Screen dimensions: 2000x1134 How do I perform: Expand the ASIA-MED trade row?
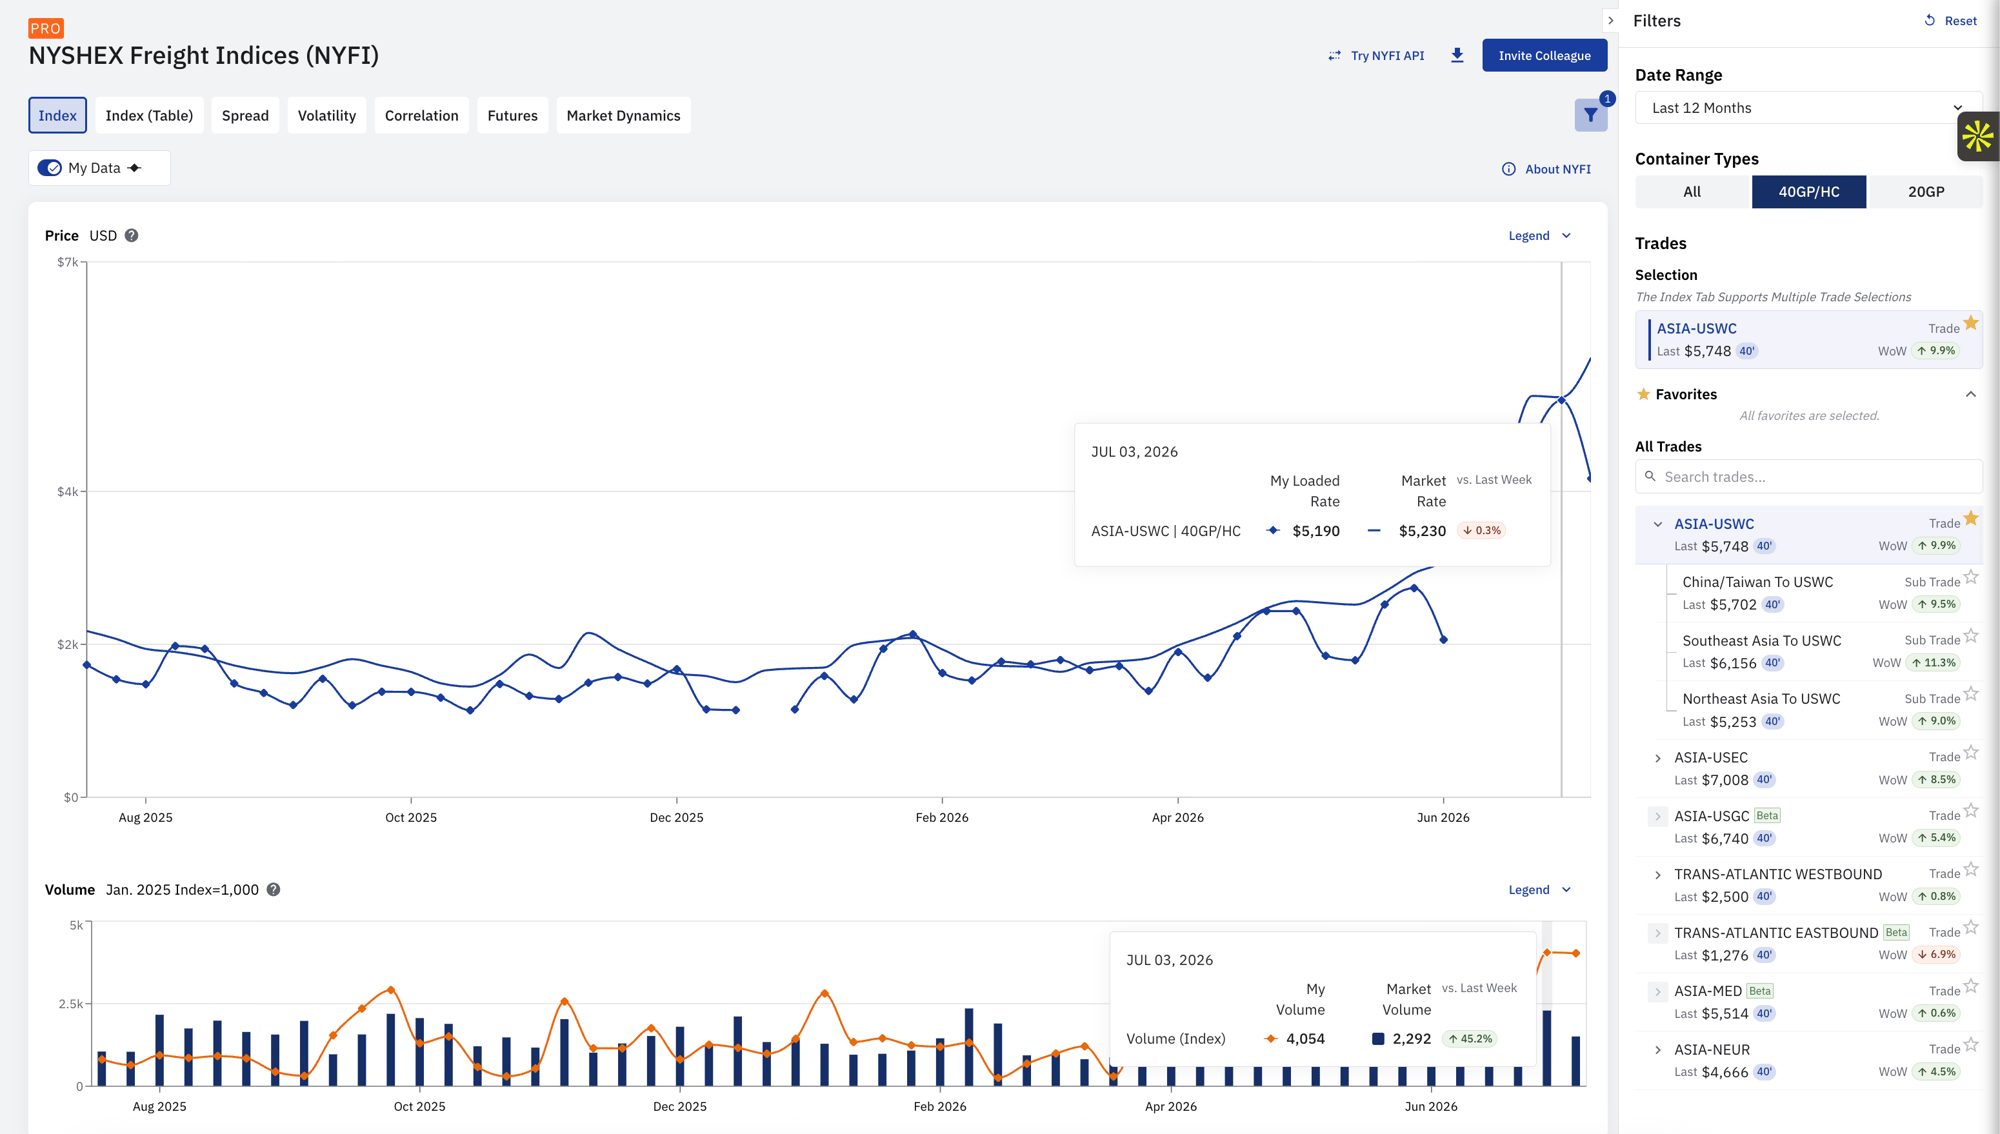[1657, 992]
